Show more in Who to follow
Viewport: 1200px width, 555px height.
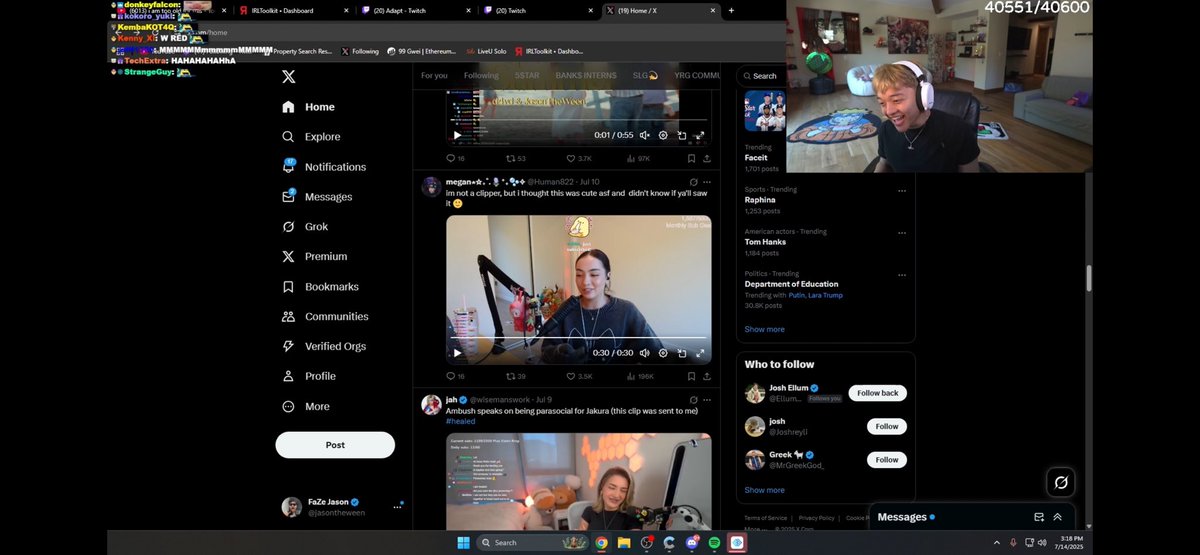764,490
